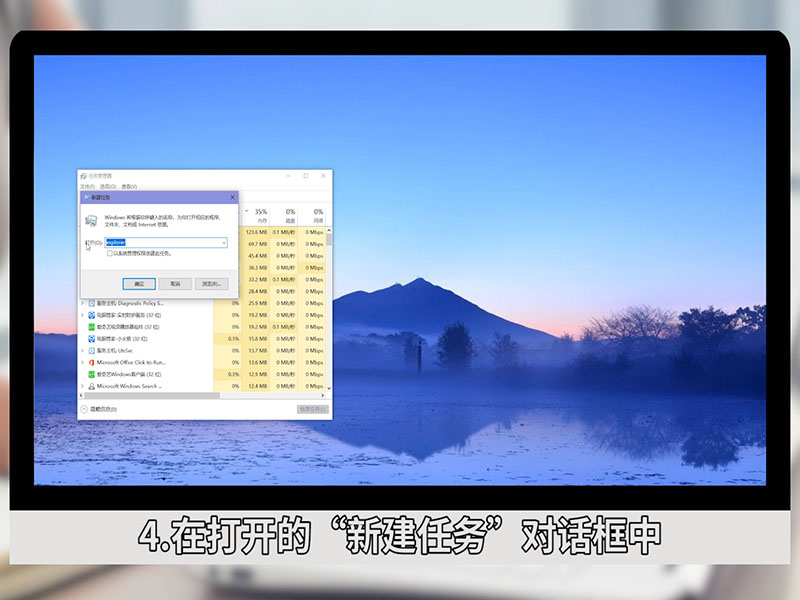Image resolution: width=800 pixels, height=600 pixels.
Task: Click the Microsoft Office Click-to-Run icon
Action: (92, 362)
